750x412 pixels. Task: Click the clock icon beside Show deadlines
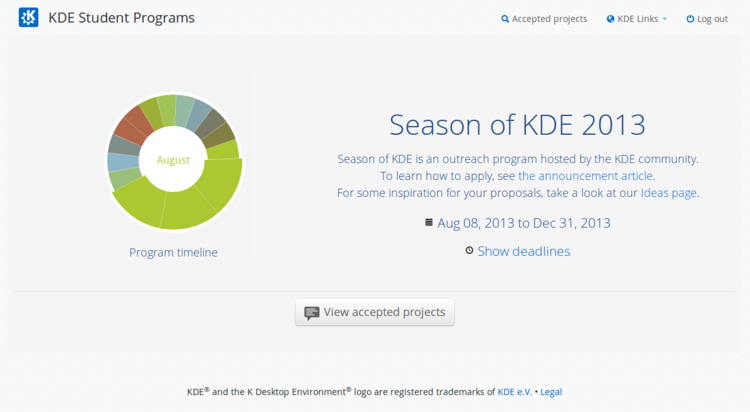[x=469, y=250]
